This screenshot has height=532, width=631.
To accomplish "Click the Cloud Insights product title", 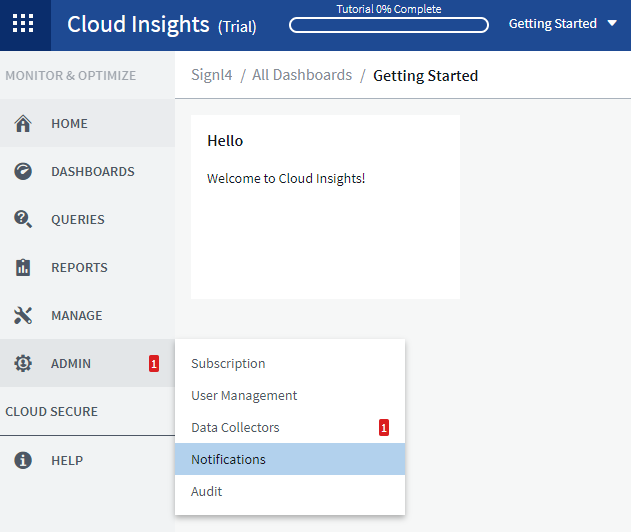I will tap(138, 24).
